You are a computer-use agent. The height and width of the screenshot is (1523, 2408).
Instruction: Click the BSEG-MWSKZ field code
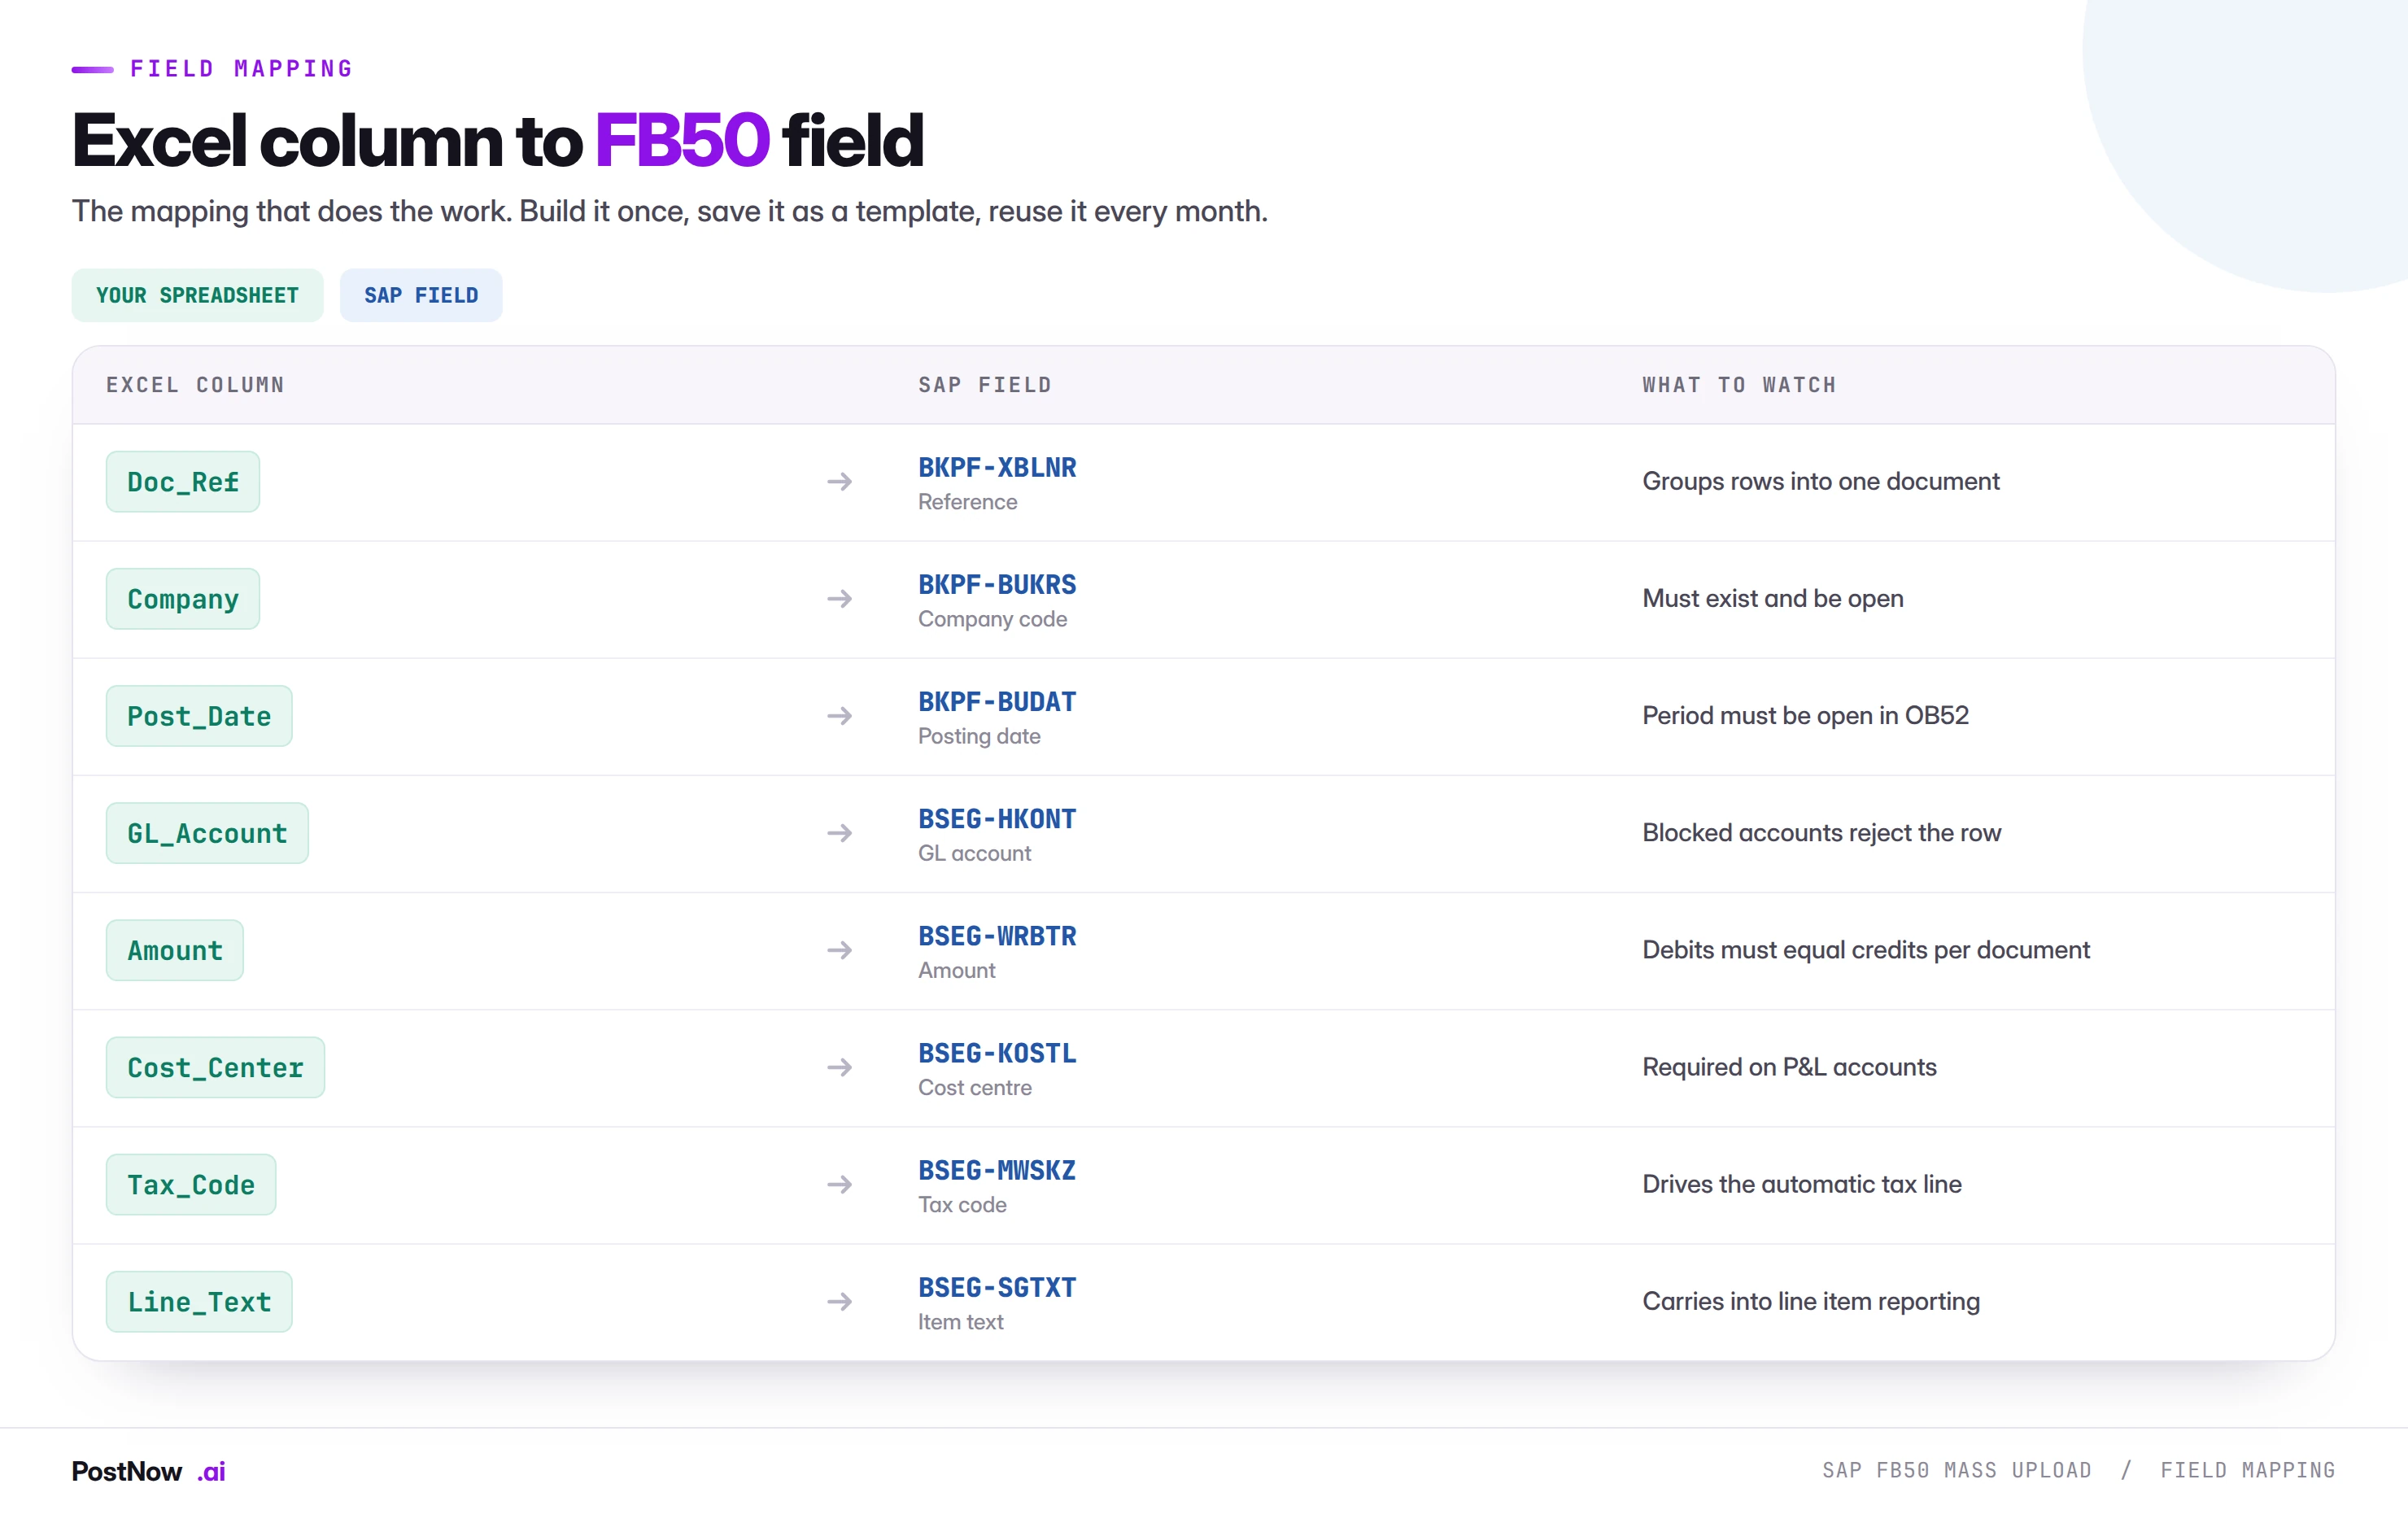coord(997,1169)
